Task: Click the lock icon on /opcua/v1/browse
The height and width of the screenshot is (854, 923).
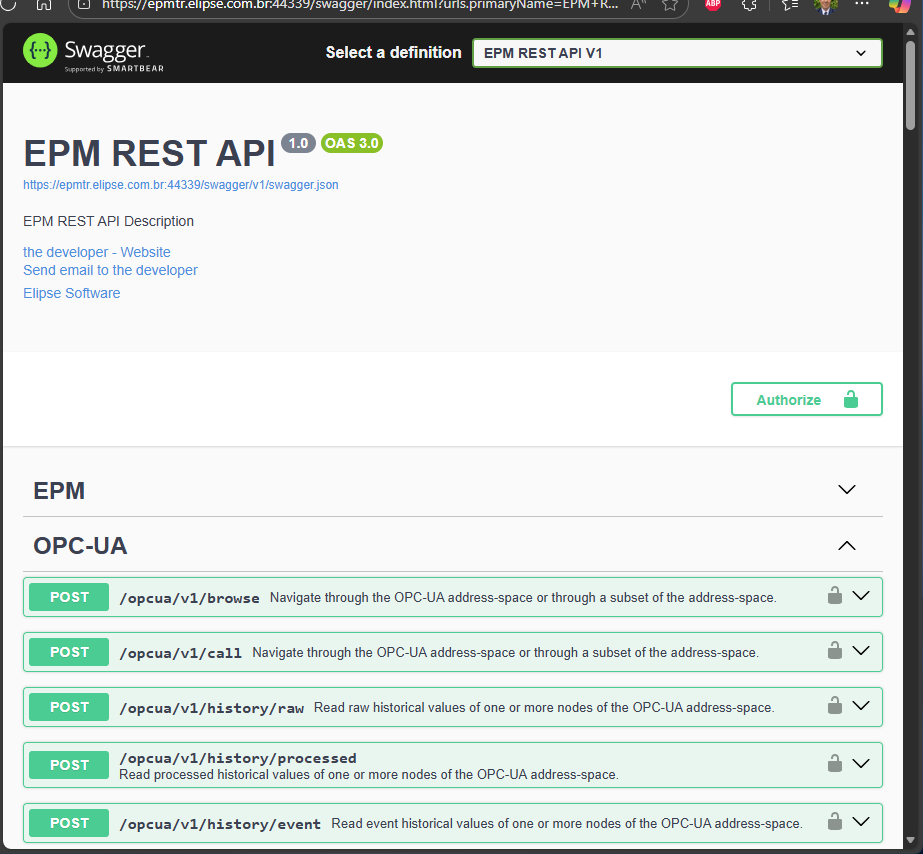Action: tap(834, 596)
